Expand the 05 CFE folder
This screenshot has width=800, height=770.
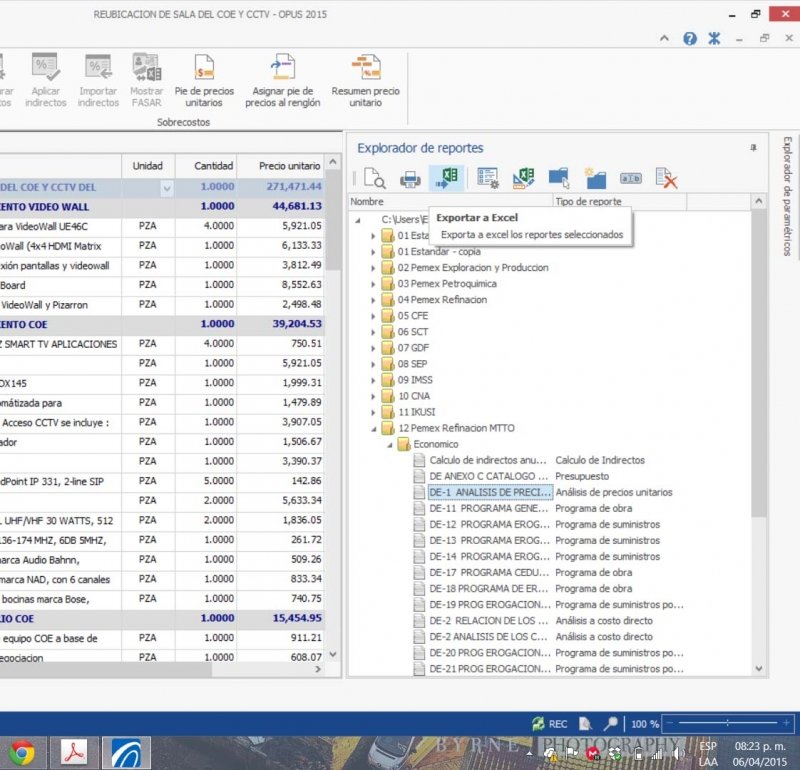tap(374, 316)
